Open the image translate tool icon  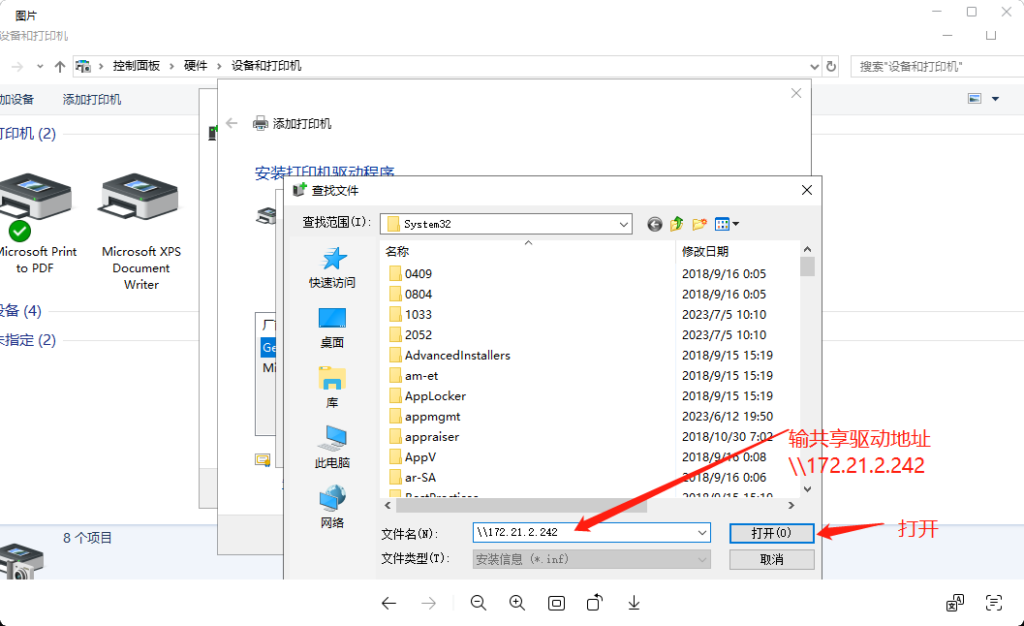955,603
